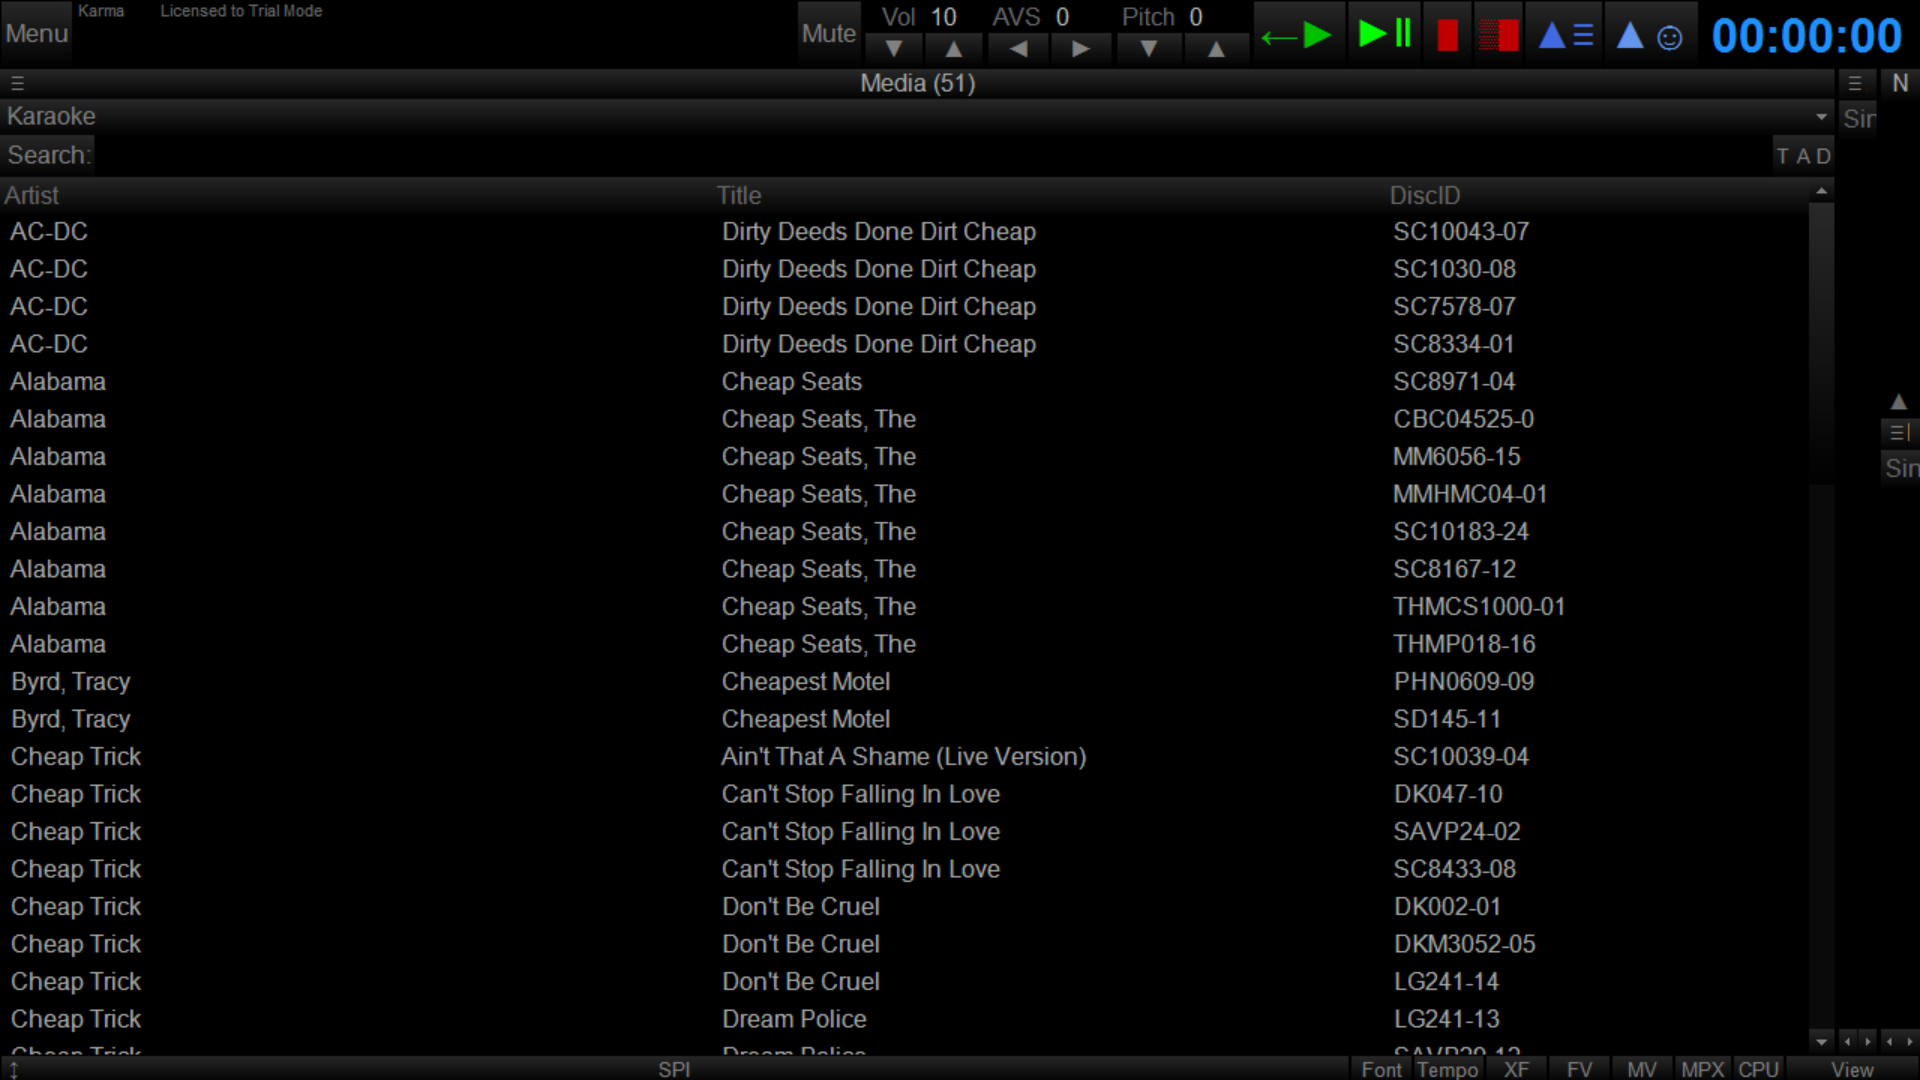Toggle the Mute button
The width and height of the screenshot is (1920, 1080).
[x=828, y=34]
